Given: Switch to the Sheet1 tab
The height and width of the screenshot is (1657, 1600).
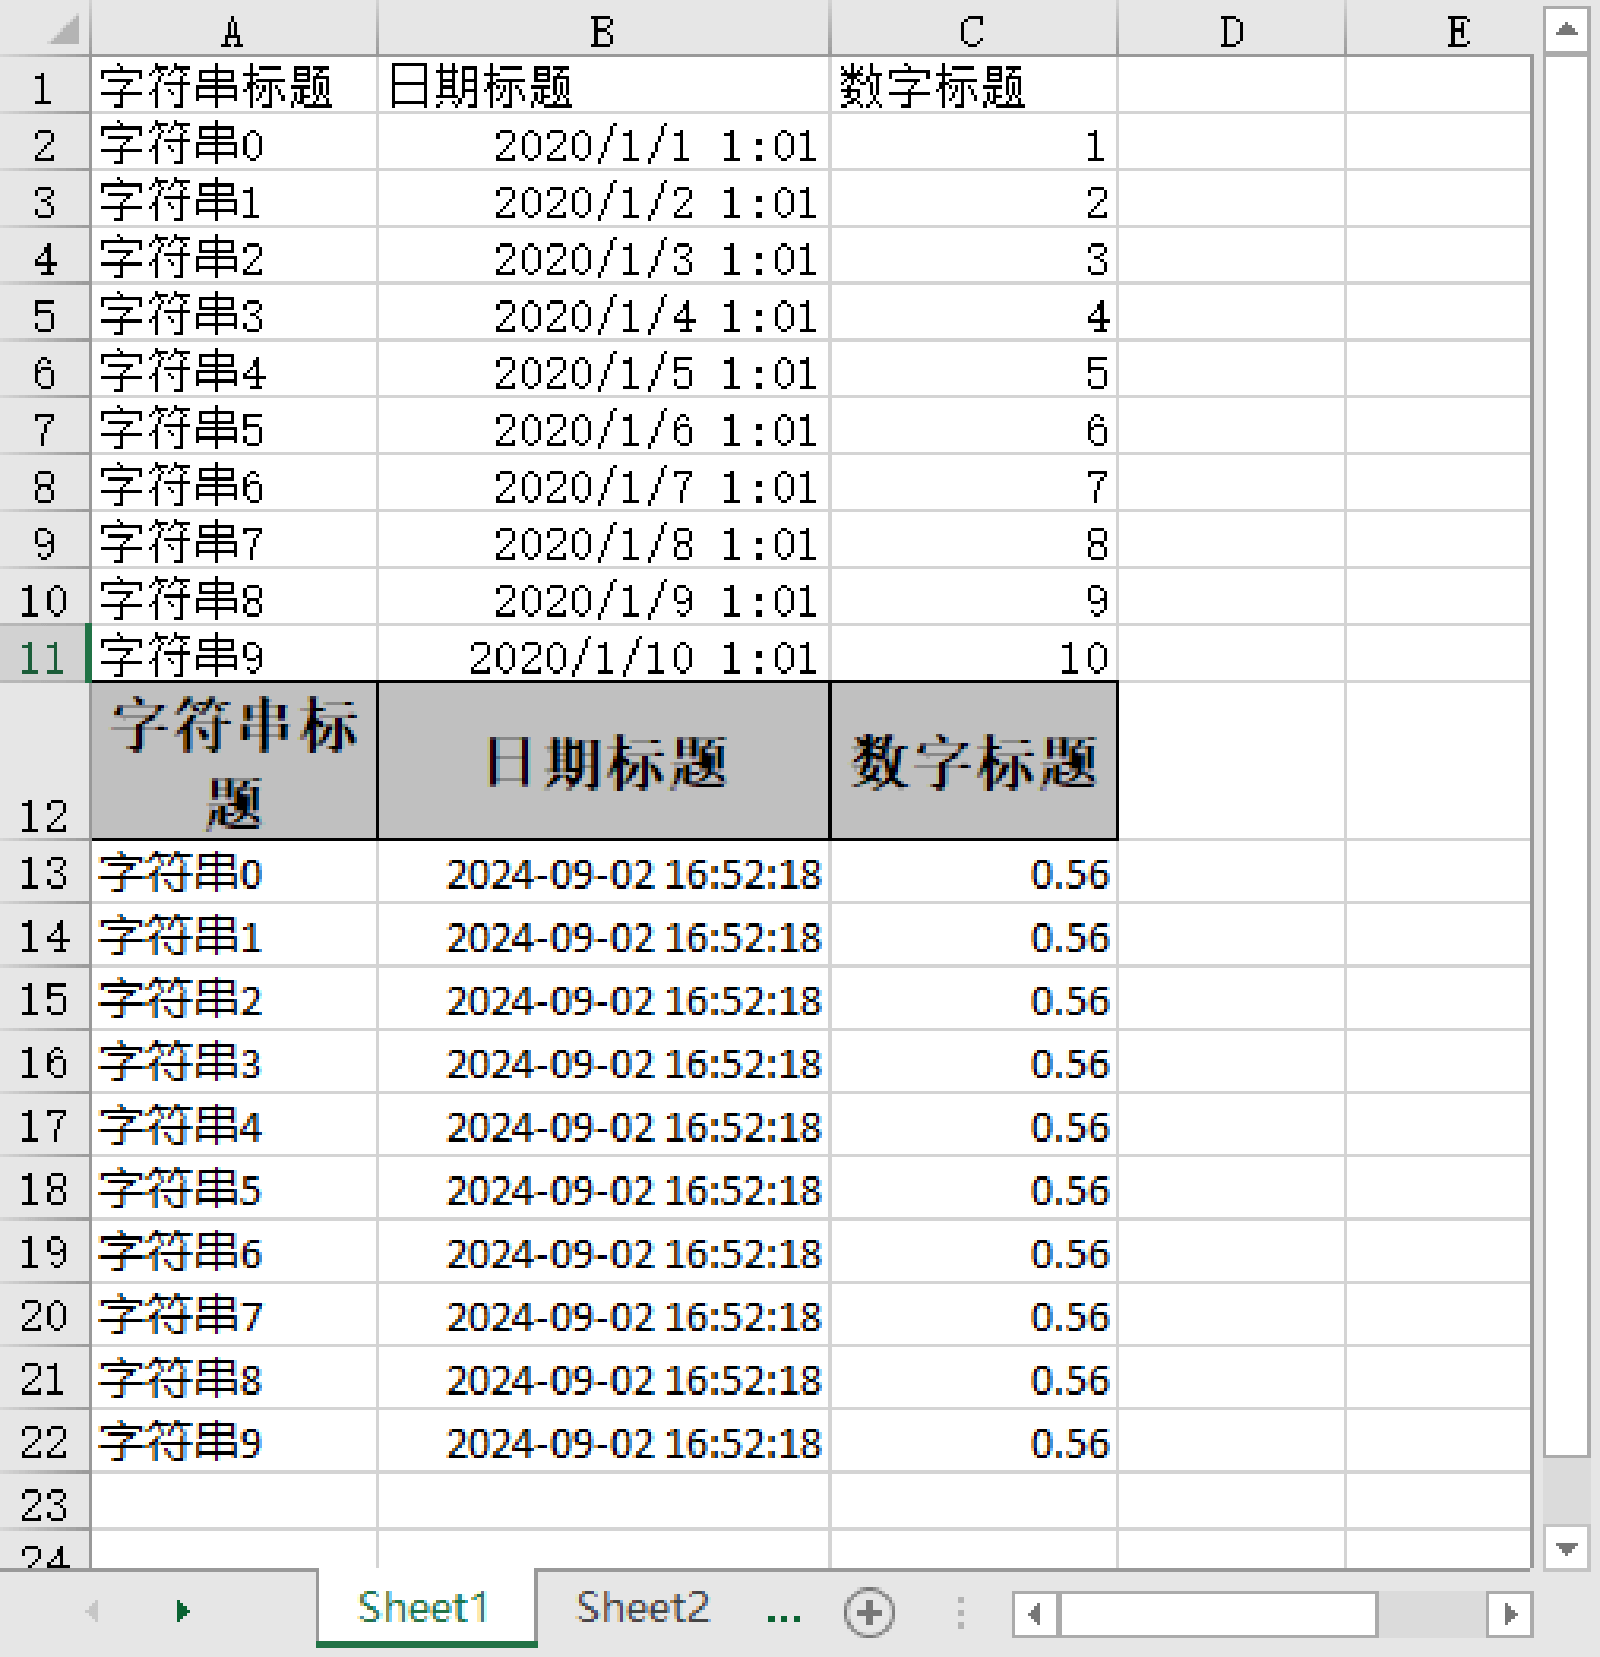Looking at the screenshot, I should click(424, 1608).
